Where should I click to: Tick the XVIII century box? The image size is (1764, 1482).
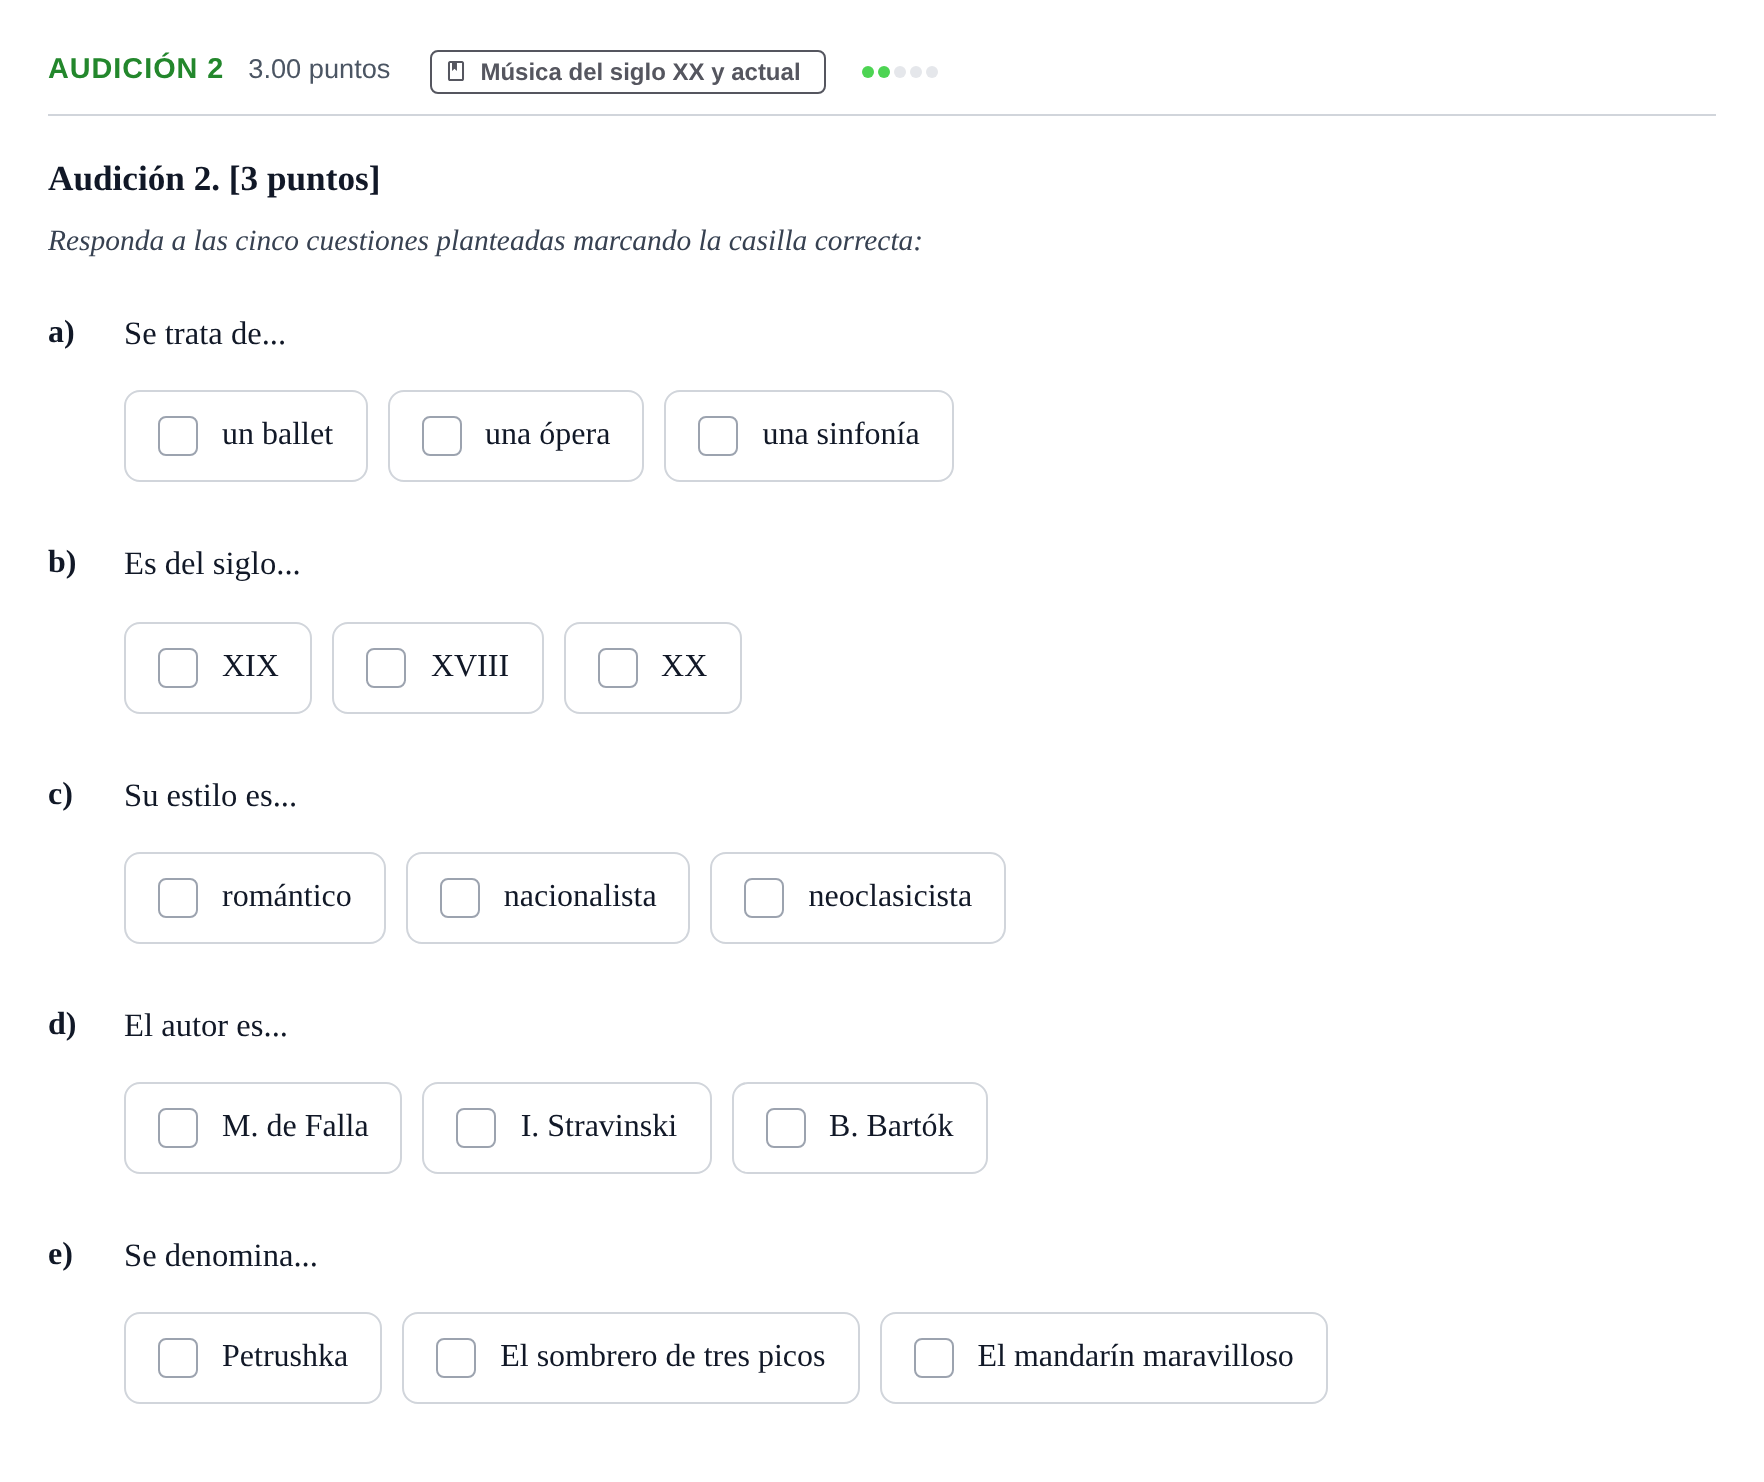click(x=386, y=668)
